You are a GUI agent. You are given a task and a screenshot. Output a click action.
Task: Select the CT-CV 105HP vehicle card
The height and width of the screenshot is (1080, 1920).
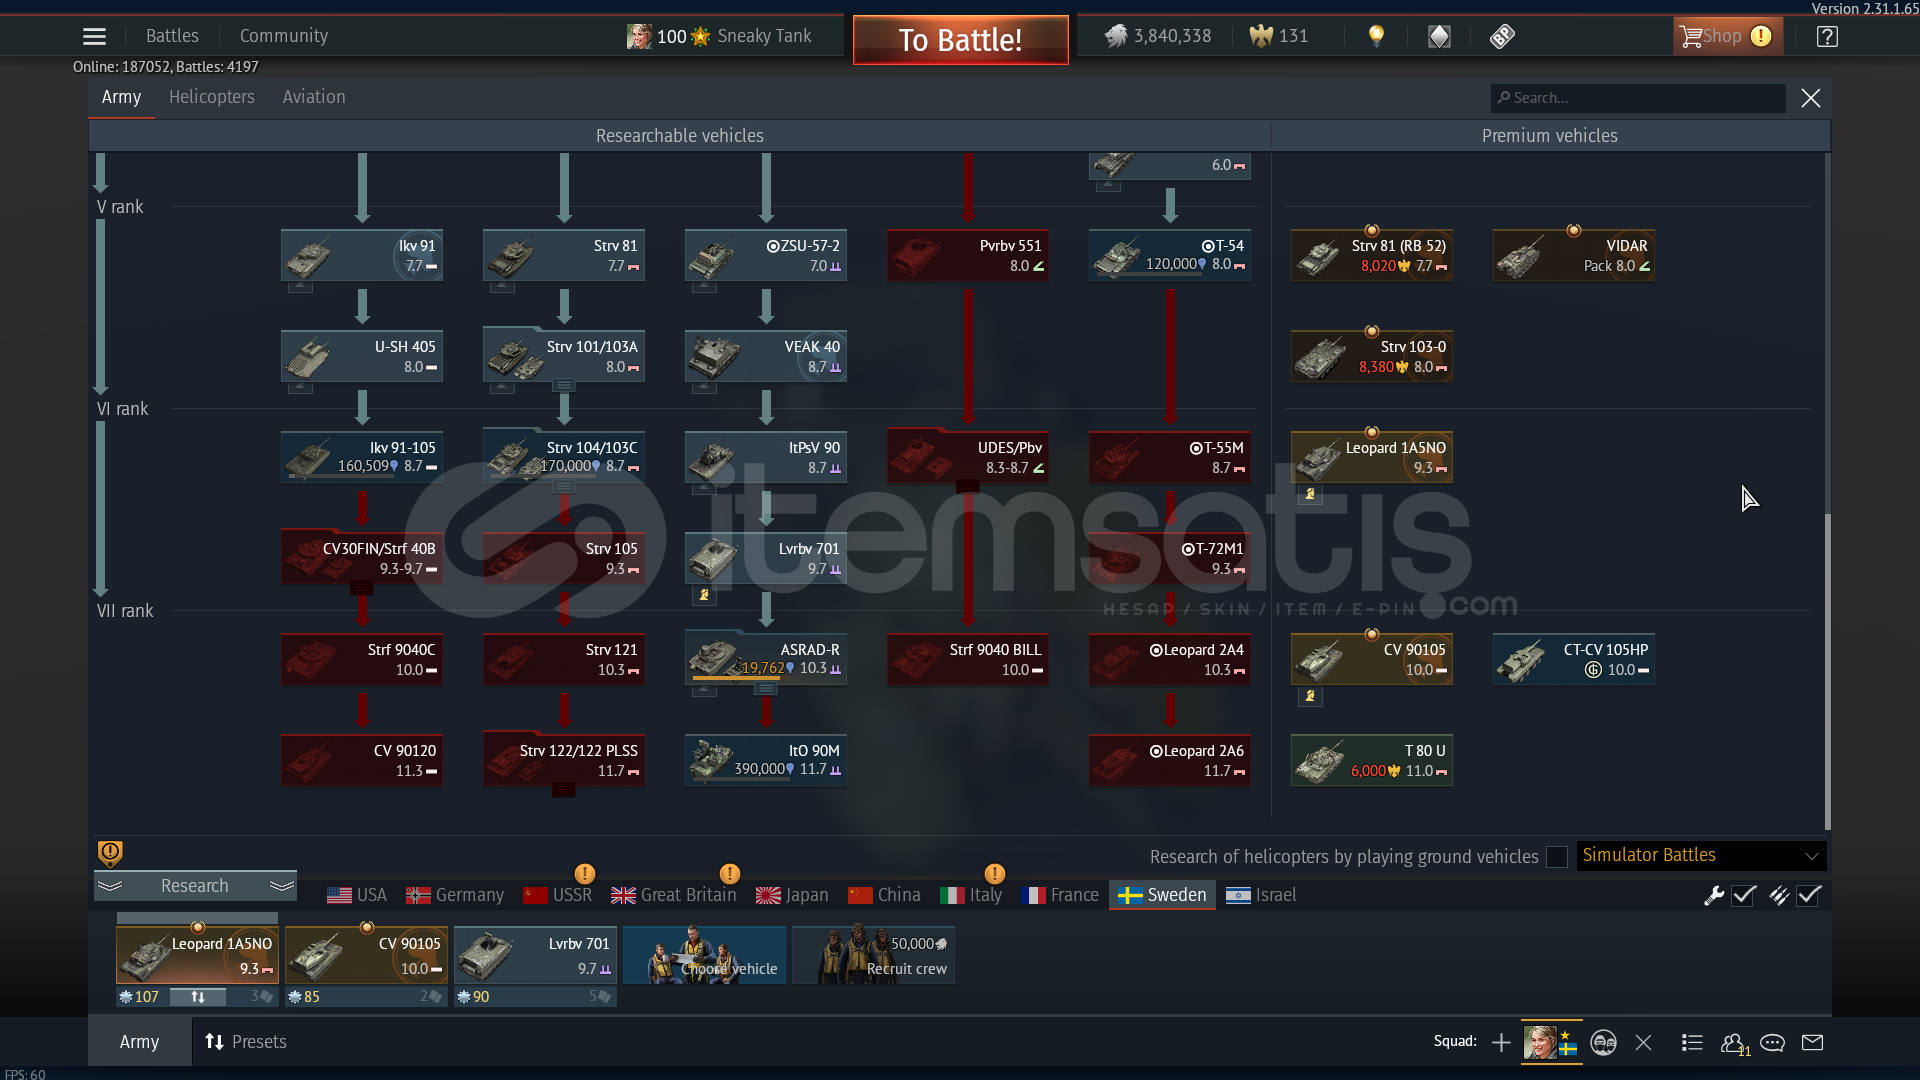click(x=1574, y=659)
